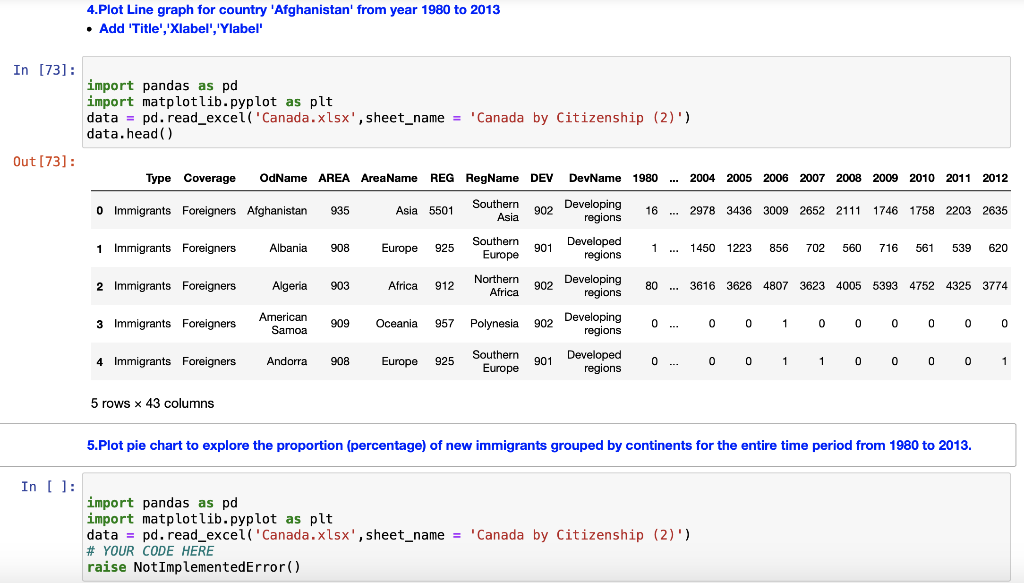The width and height of the screenshot is (1024, 583).
Task: Click the 'Afghanistan' cell in row 0
Action: tap(277, 211)
